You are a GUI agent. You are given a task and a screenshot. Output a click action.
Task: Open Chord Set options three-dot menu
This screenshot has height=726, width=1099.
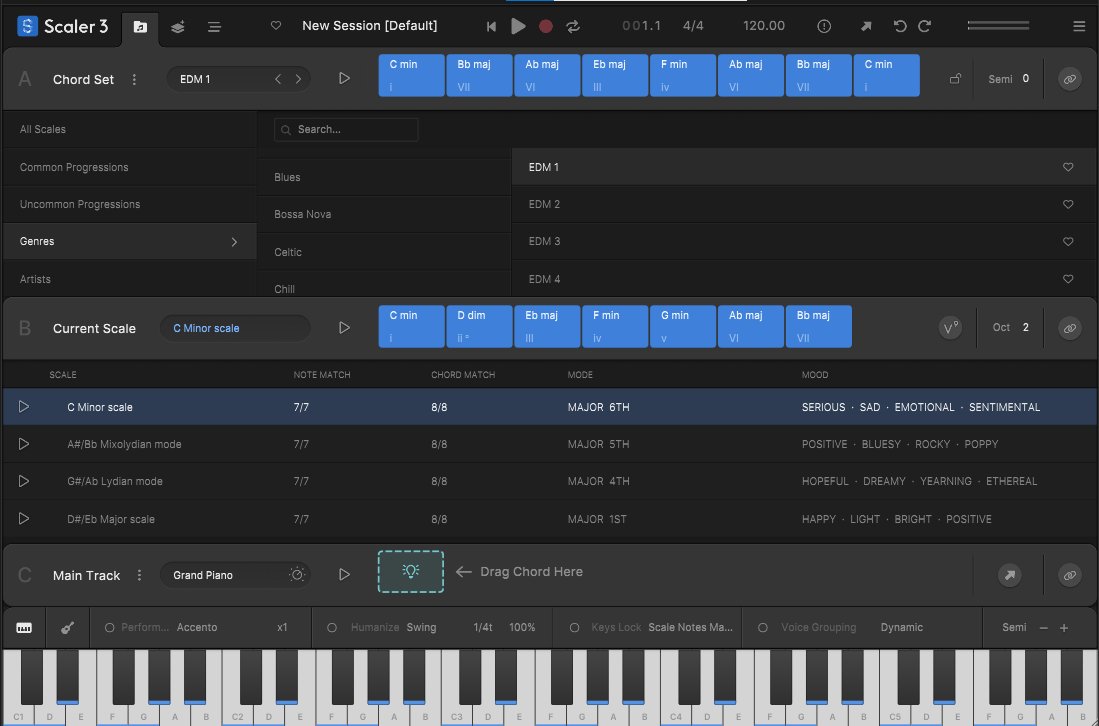coord(135,80)
